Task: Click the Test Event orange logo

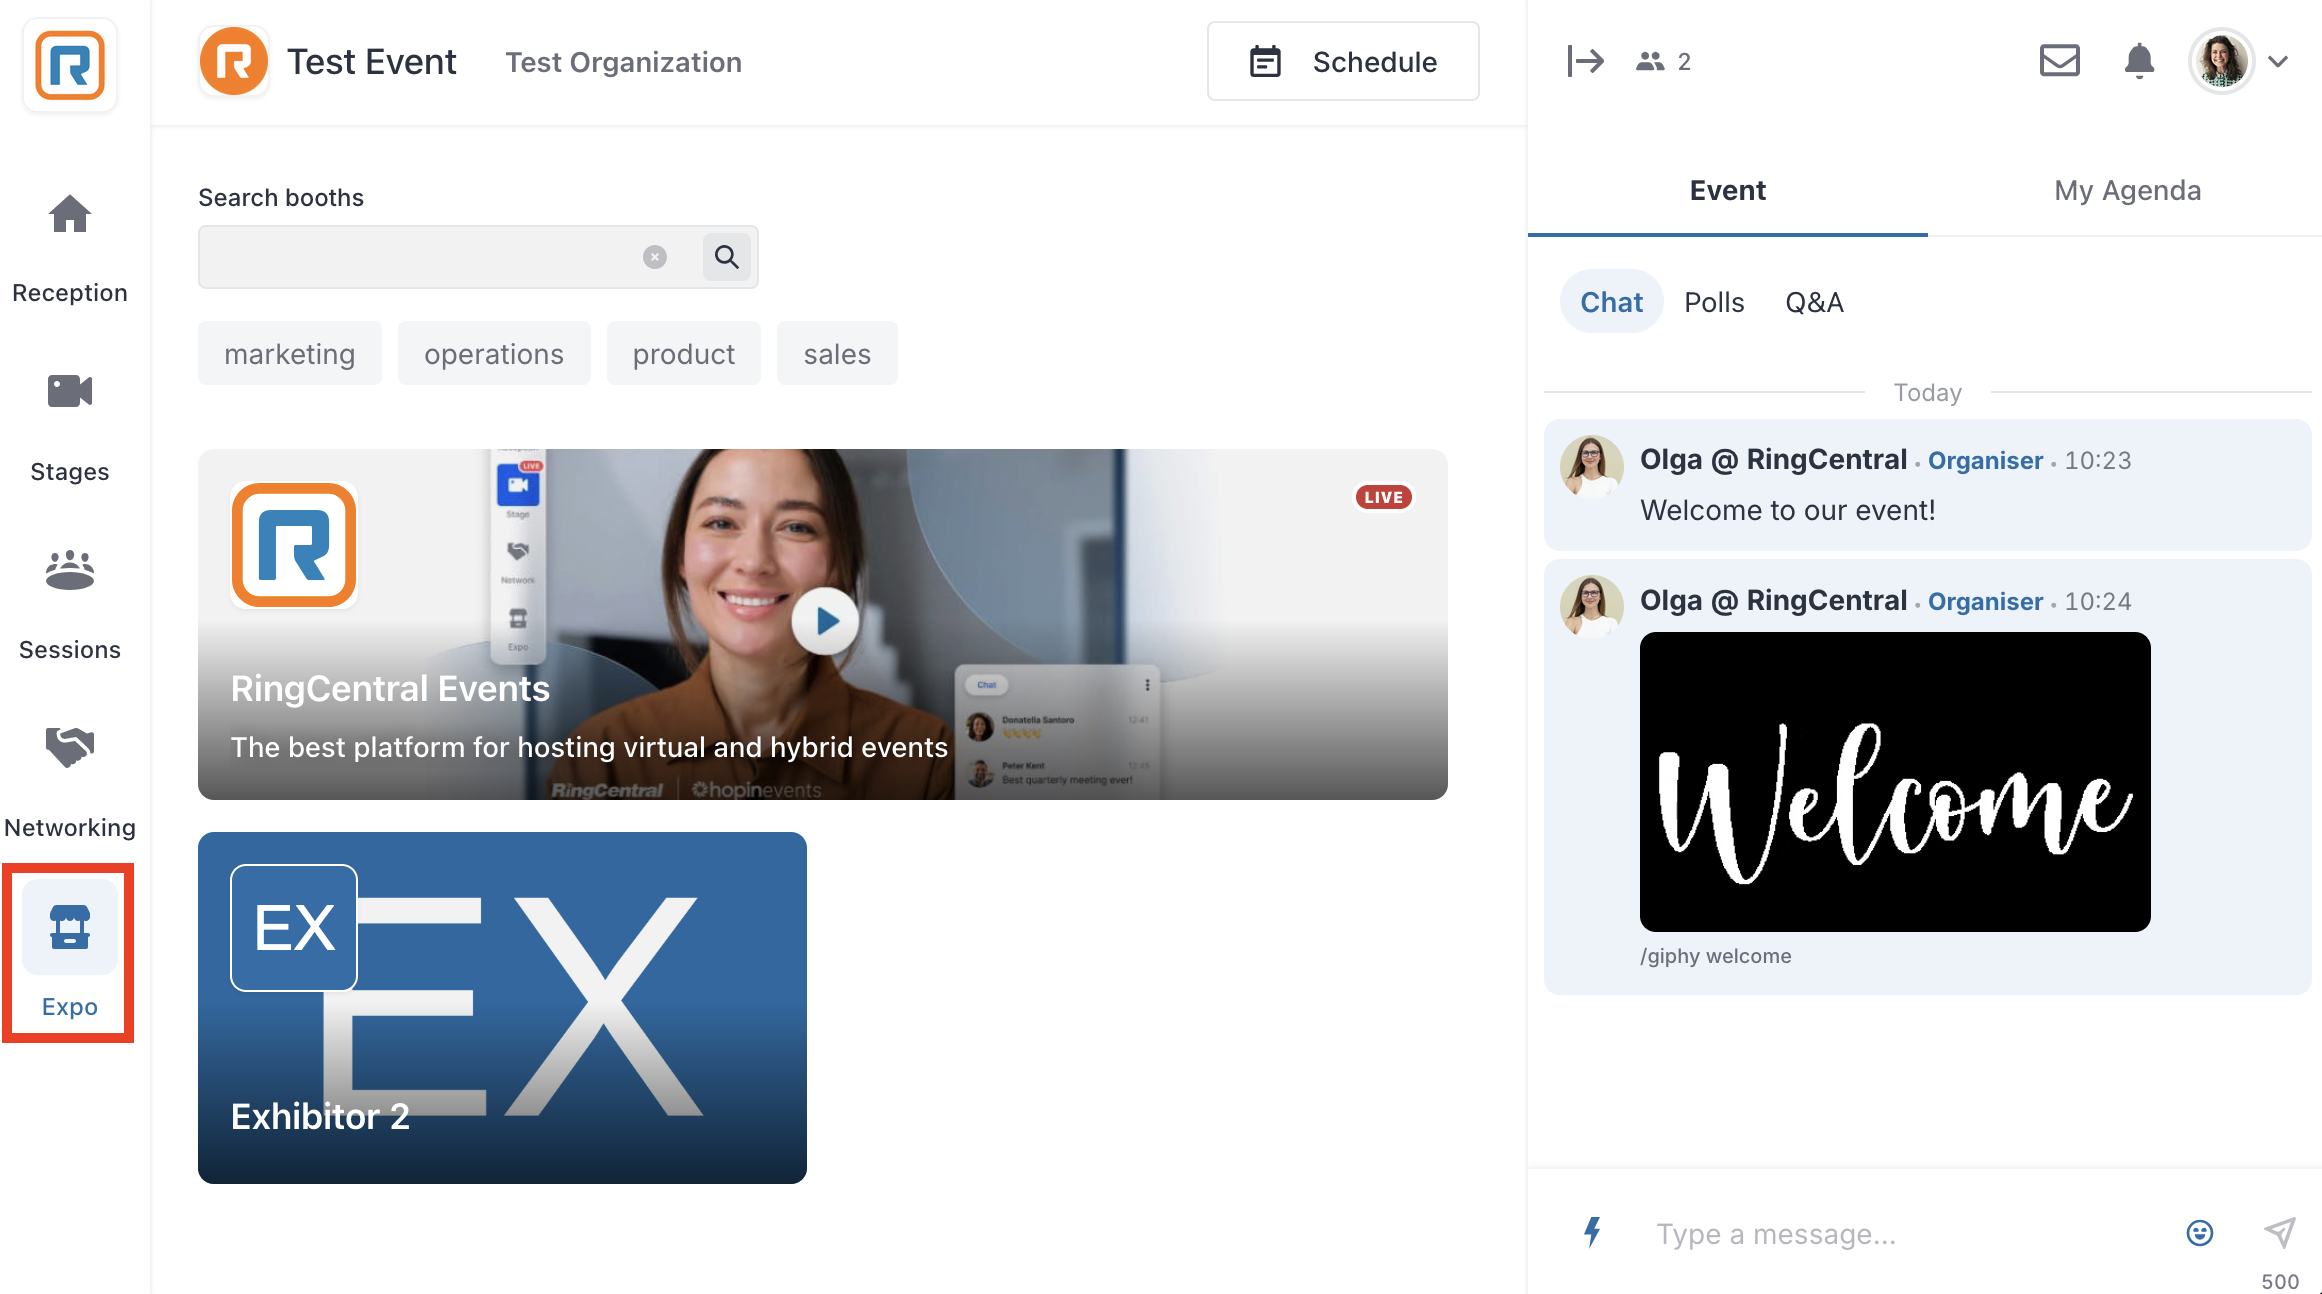Action: pyautogui.click(x=234, y=62)
